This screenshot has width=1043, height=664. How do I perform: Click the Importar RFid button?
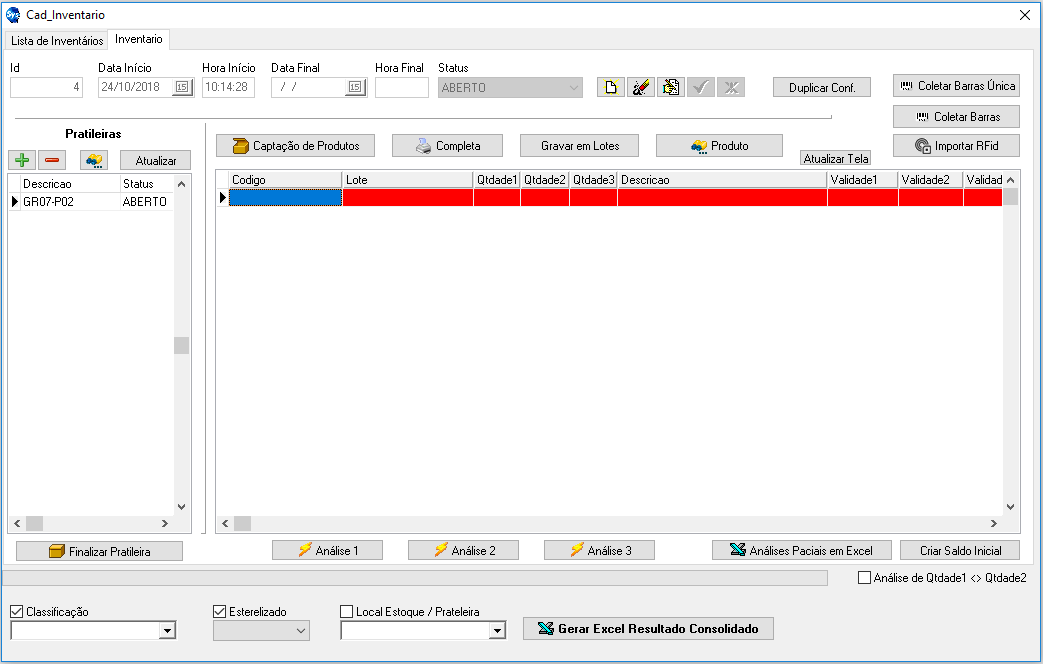click(x=956, y=146)
